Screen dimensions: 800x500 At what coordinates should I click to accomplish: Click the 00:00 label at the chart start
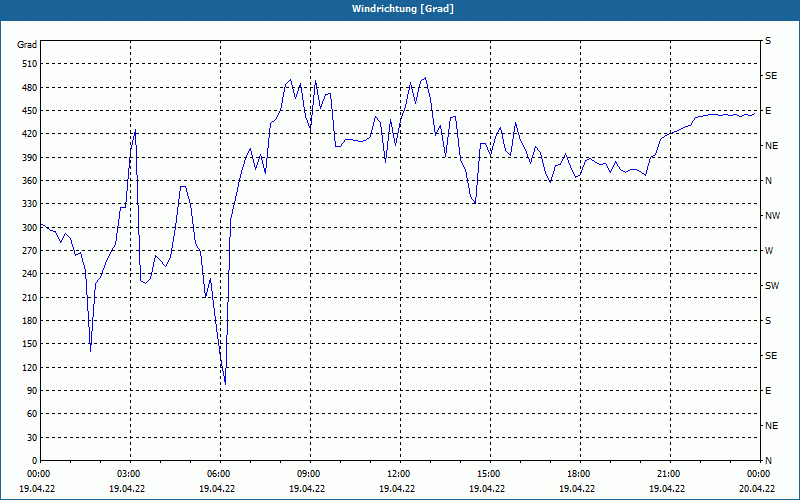(37, 474)
